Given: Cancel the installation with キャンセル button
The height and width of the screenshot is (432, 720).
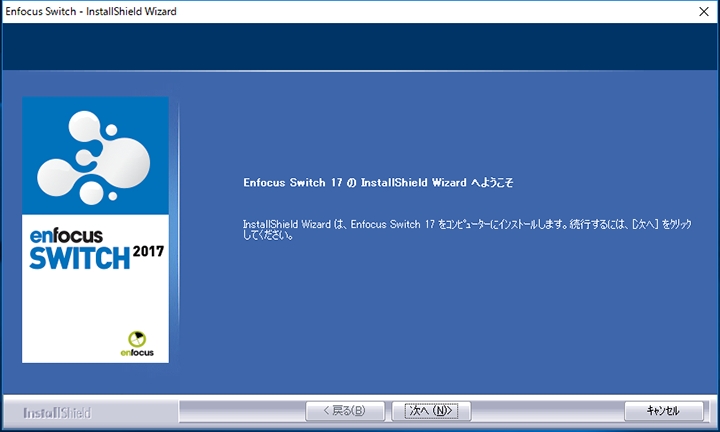Looking at the screenshot, I should click(x=664, y=411).
